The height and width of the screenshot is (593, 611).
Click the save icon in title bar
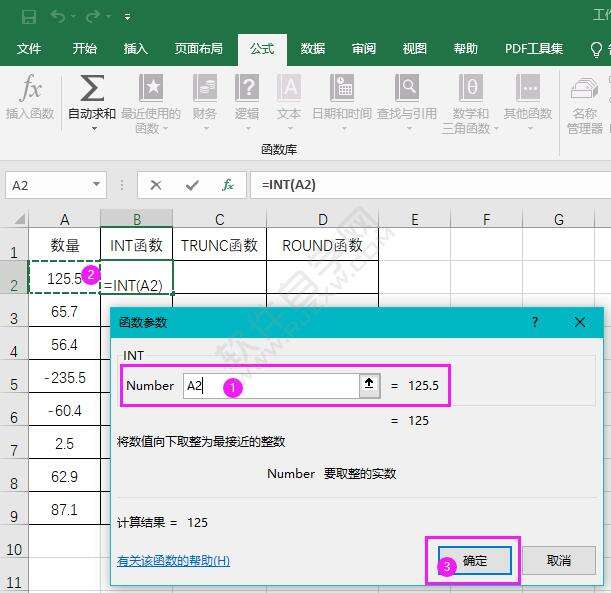pyautogui.click(x=28, y=17)
